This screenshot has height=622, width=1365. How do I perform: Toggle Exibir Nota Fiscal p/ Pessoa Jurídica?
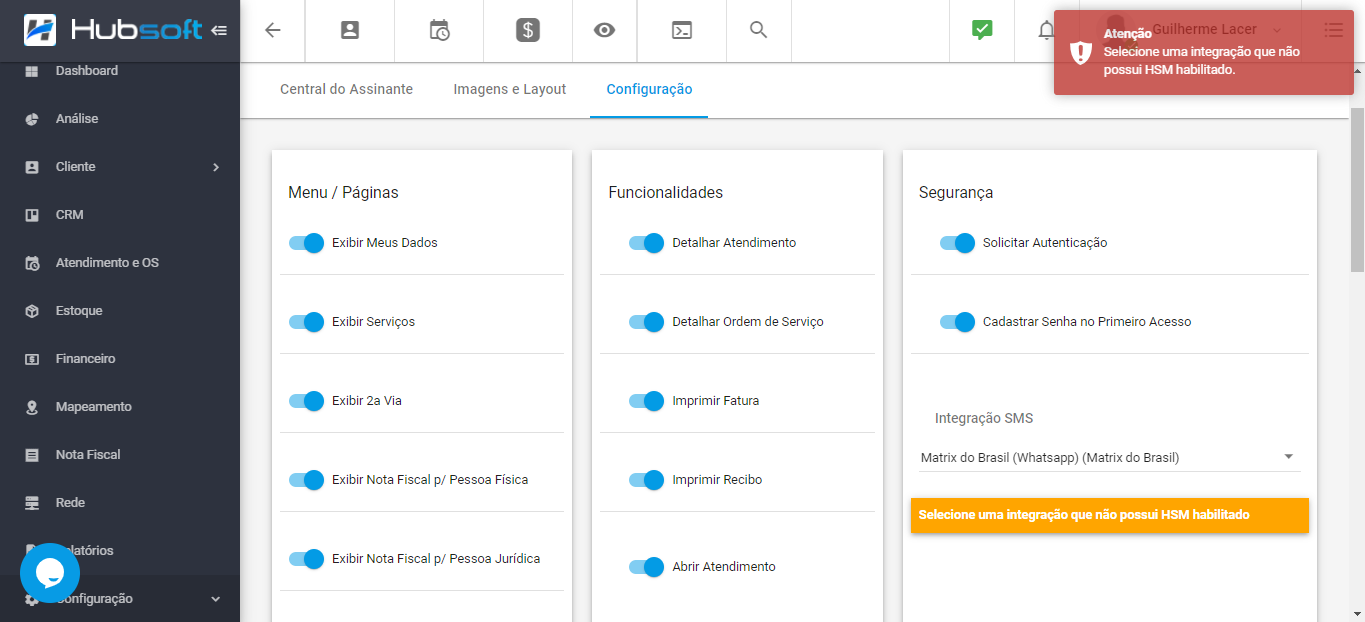[x=306, y=559]
